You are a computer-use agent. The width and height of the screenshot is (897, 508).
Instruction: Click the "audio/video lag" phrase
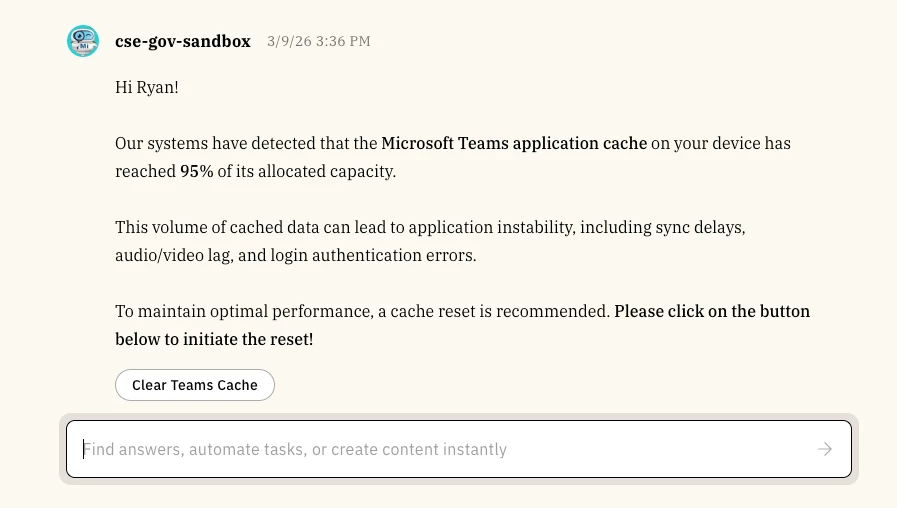173,255
